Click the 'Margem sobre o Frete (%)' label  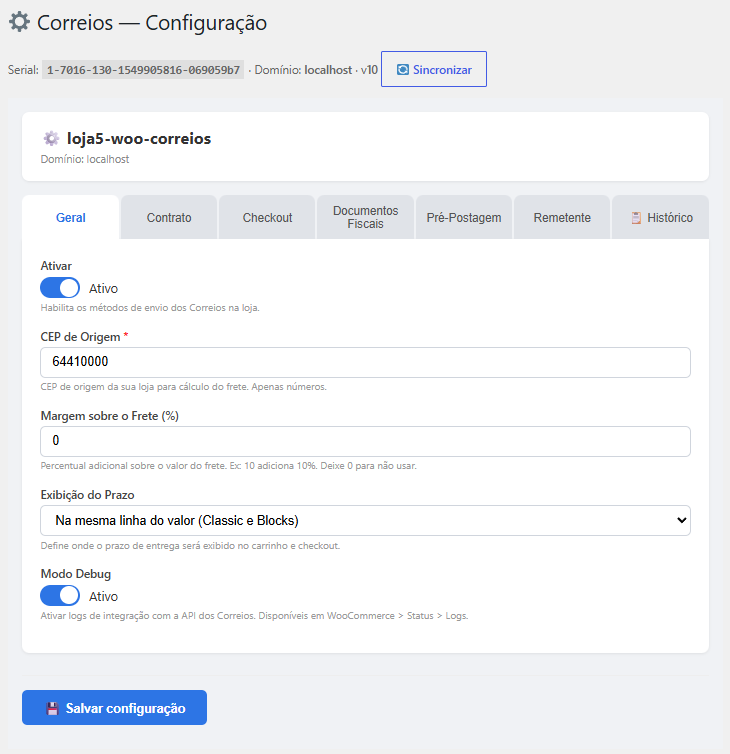tap(110, 416)
